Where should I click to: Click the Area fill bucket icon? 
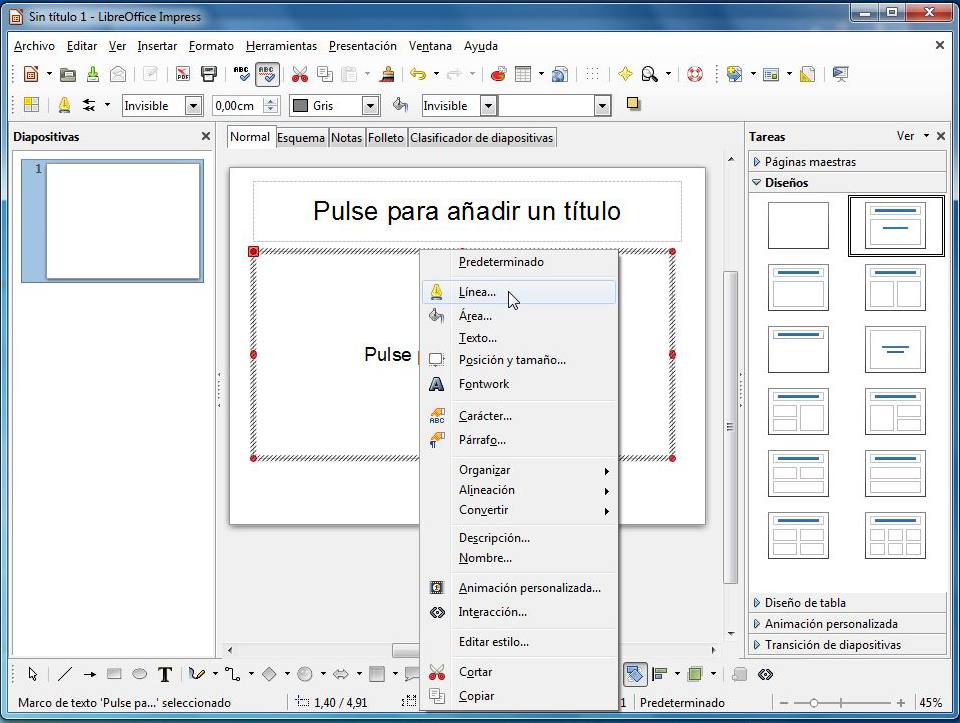pyautogui.click(x=400, y=105)
